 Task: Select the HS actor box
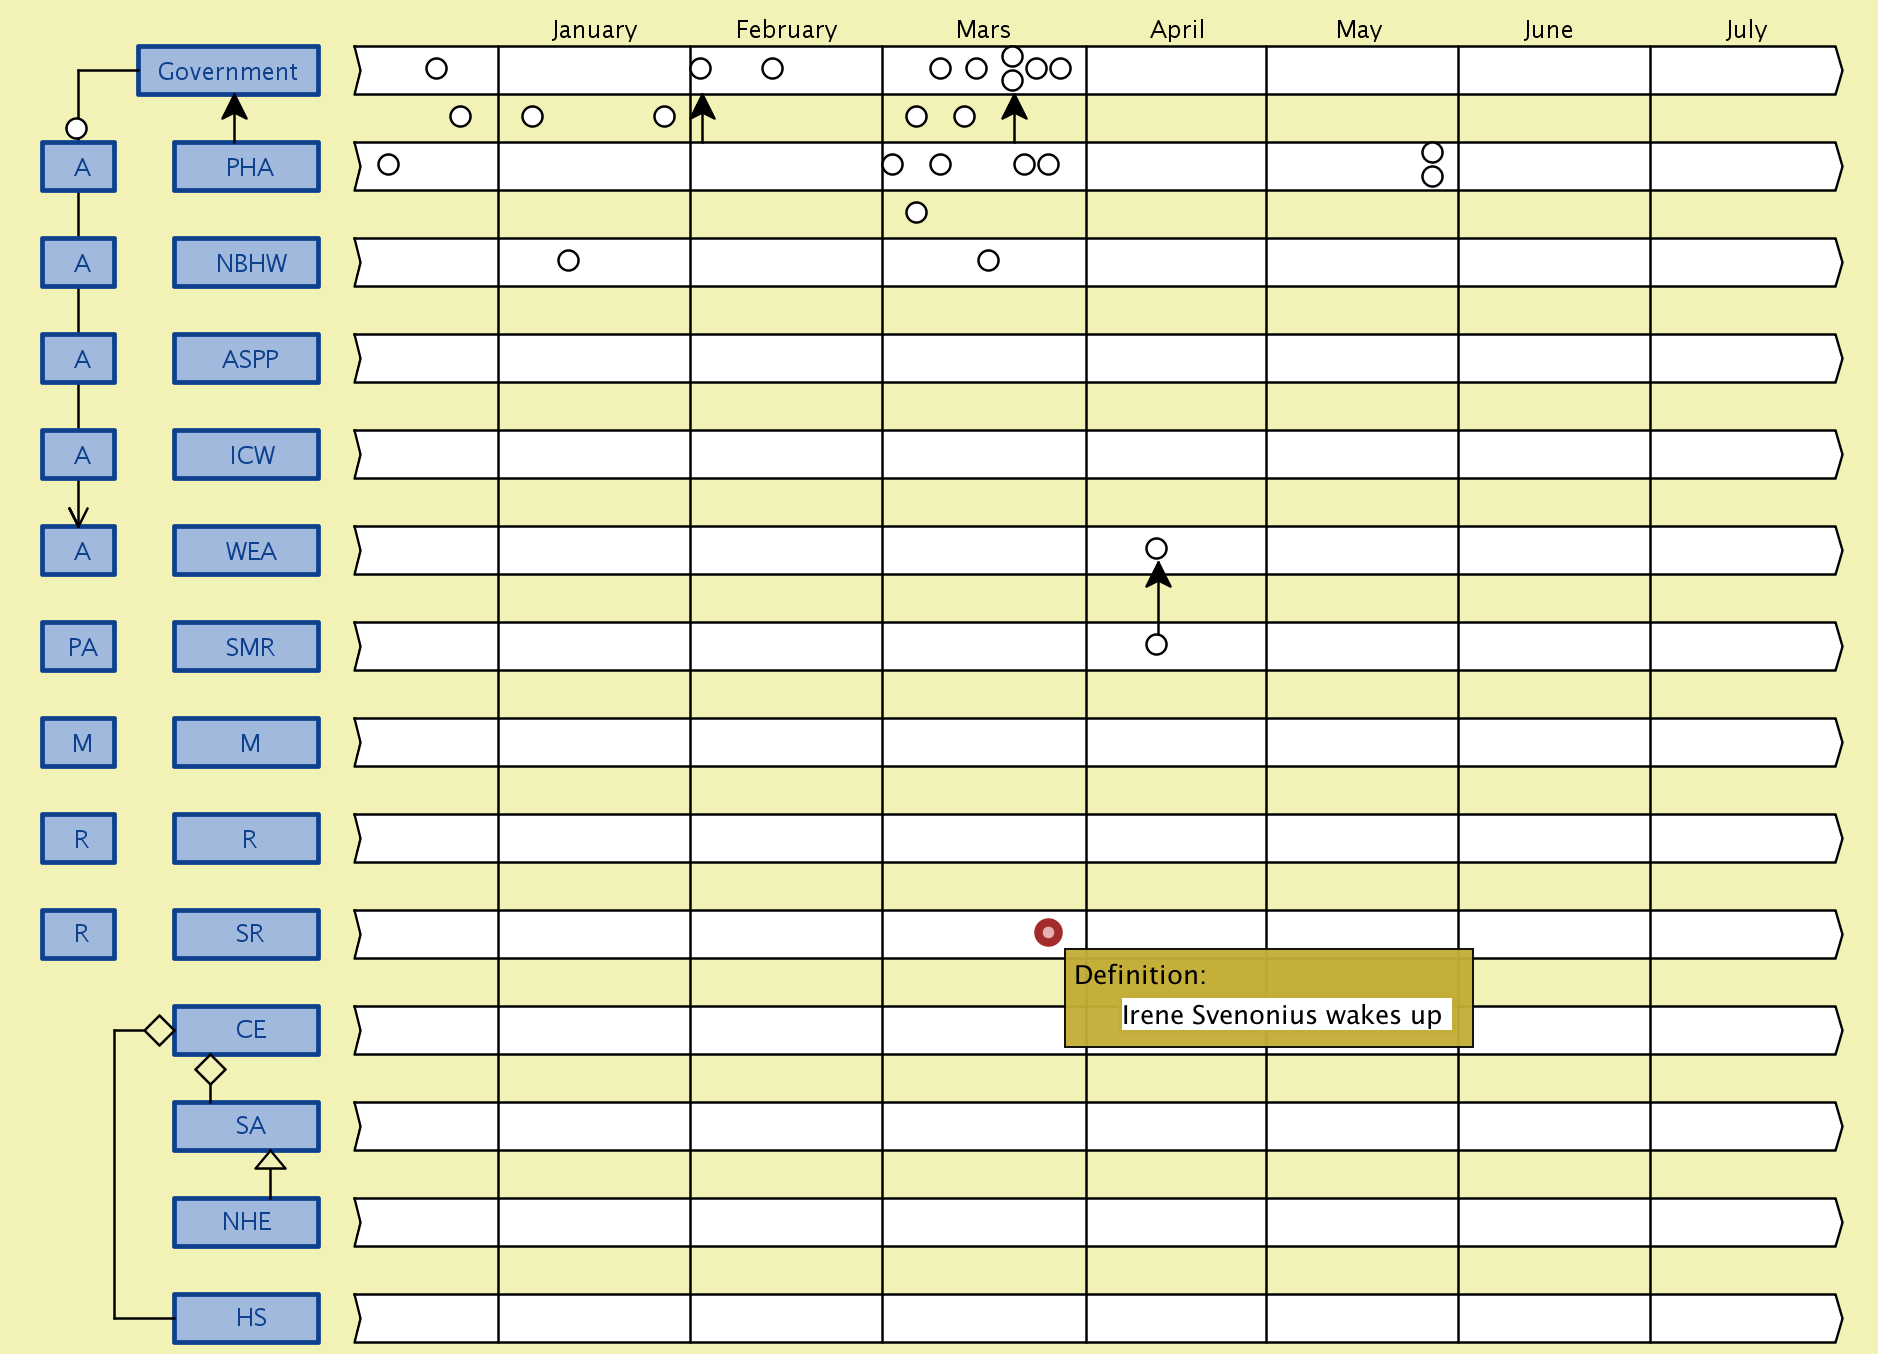point(247,1317)
